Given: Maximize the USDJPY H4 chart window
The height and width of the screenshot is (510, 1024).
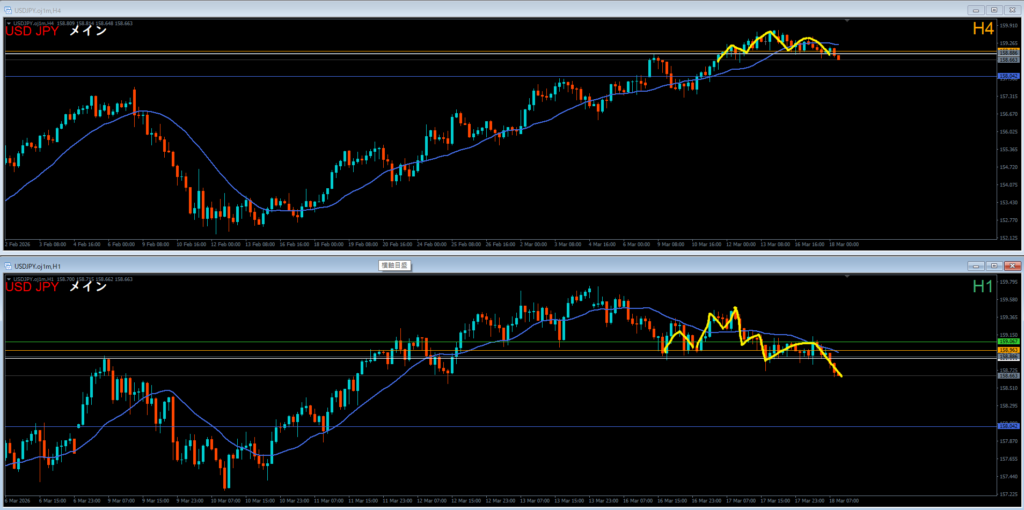Looking at the screenshot, I should click(992, 9).
